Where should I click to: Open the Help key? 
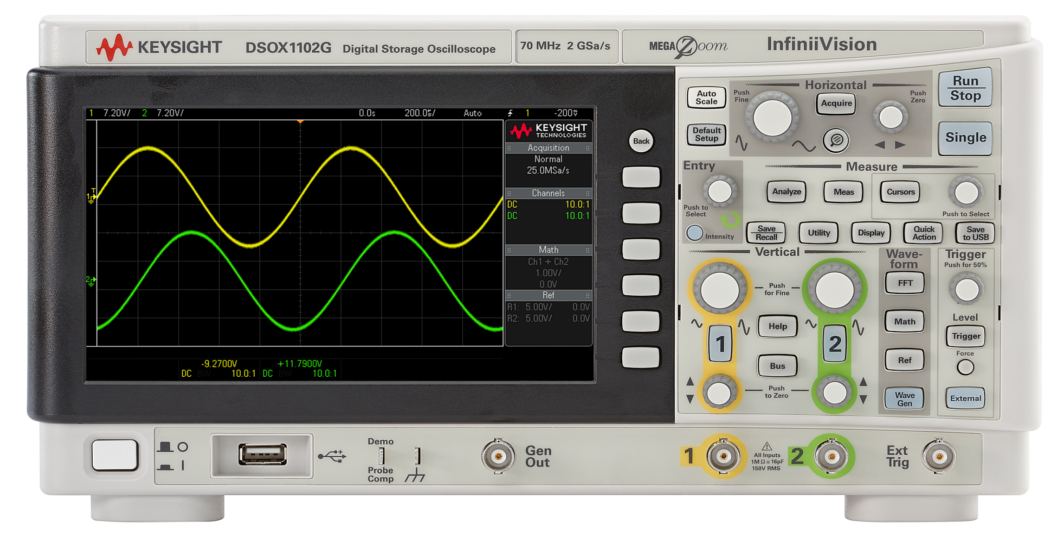[777, 327]
